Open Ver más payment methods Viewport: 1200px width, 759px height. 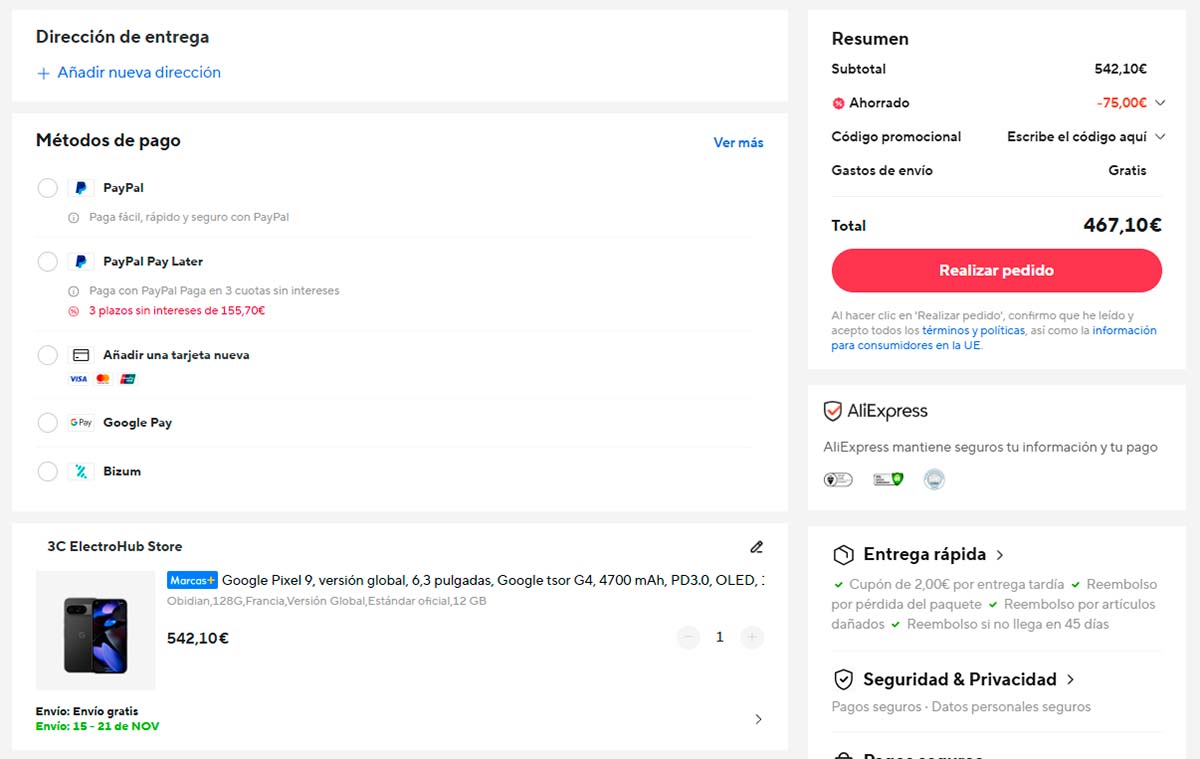[x=738, y=142]
